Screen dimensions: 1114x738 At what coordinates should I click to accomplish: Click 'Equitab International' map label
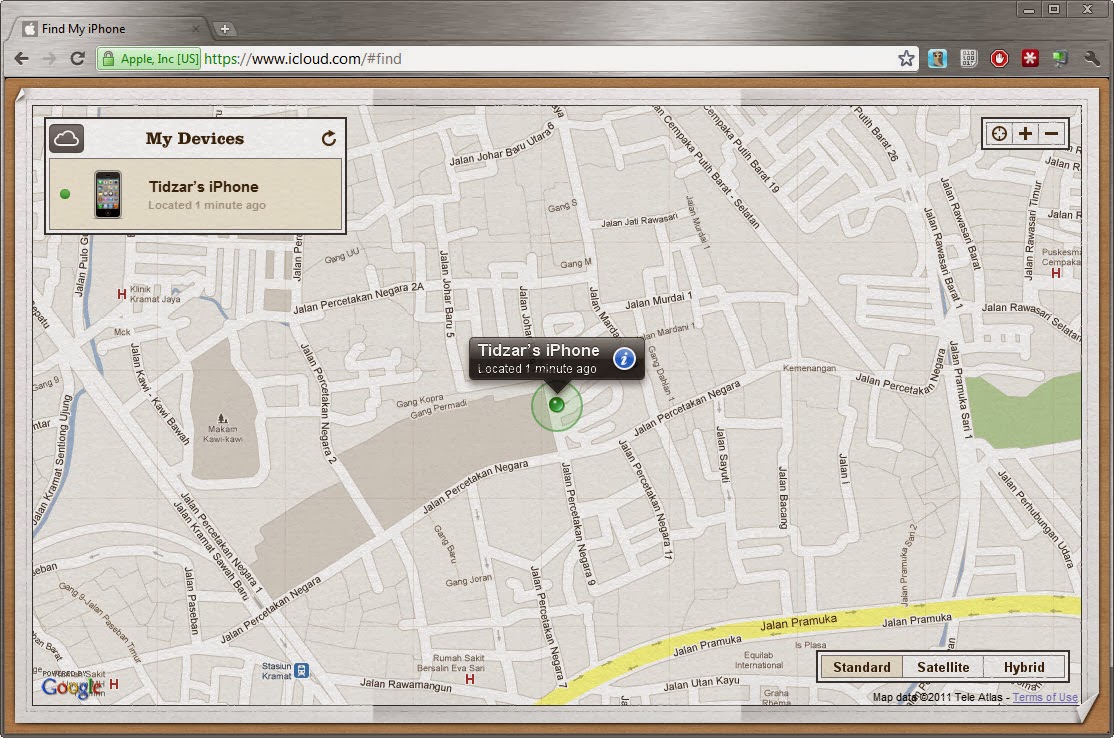point(759,660)
